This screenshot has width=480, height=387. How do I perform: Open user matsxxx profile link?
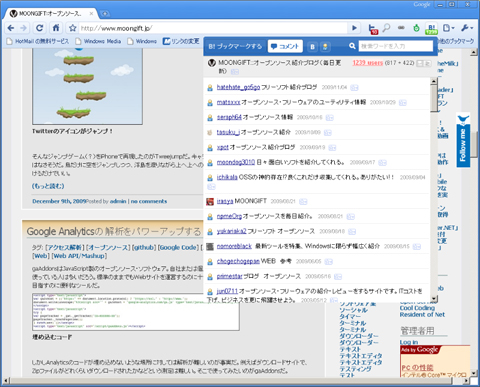tap(228, 102)
